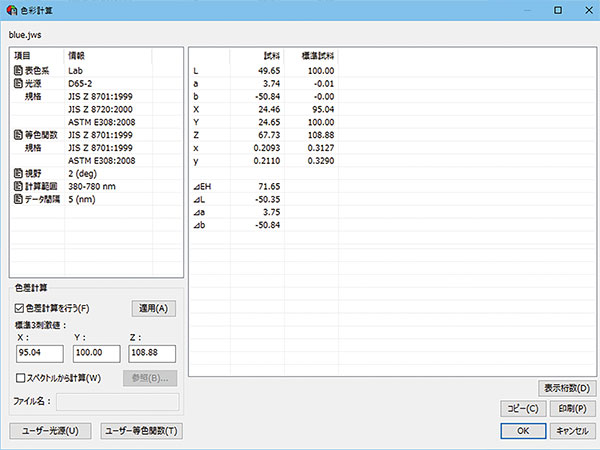Click the 色彩計算 app icon in title bar
The height and width of the screenshot is (450, 600).
pyautogui.click(x=12, y=10)
